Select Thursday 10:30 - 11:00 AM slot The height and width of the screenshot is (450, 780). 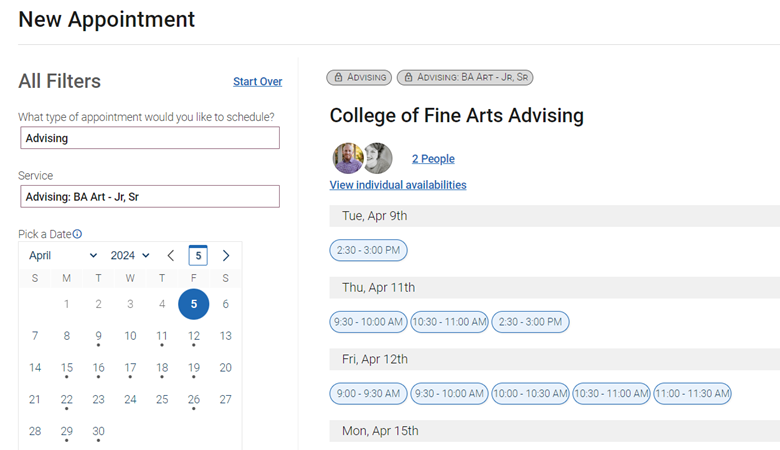pos(449,322)
